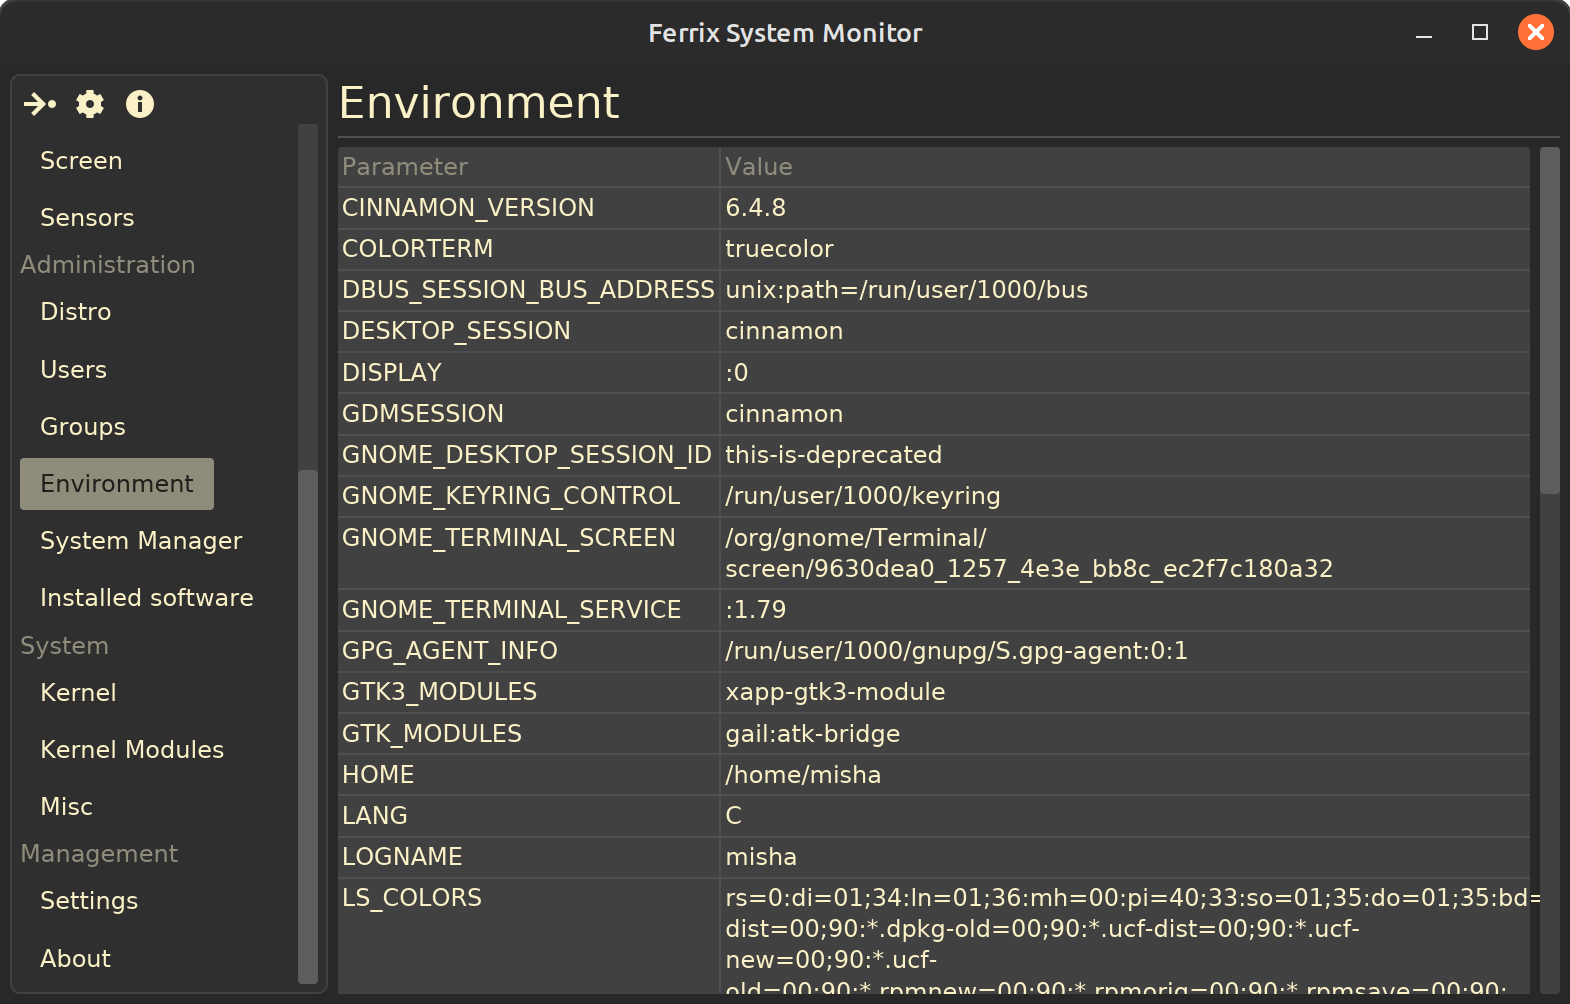1570x1004 pixels.
Task: Click the environment table vertical scrollbar
Action: (x=1549, y=320)
